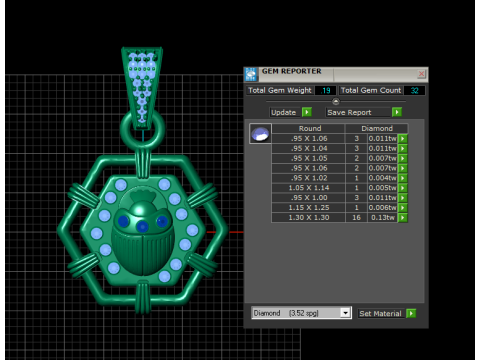Screen dimensions: 480x360
Task: Click the Total Gem Count label
Action: click(x=371, y=90)
